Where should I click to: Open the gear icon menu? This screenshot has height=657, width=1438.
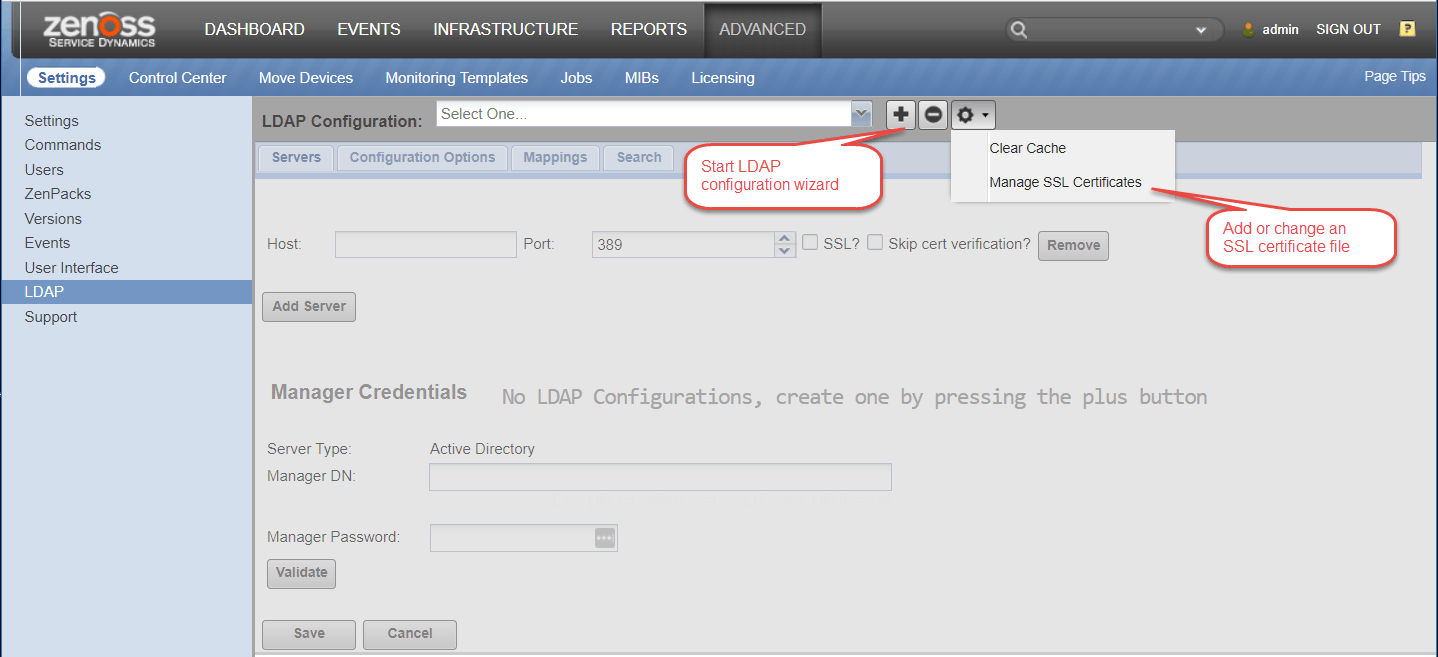(x=966, y=114)
